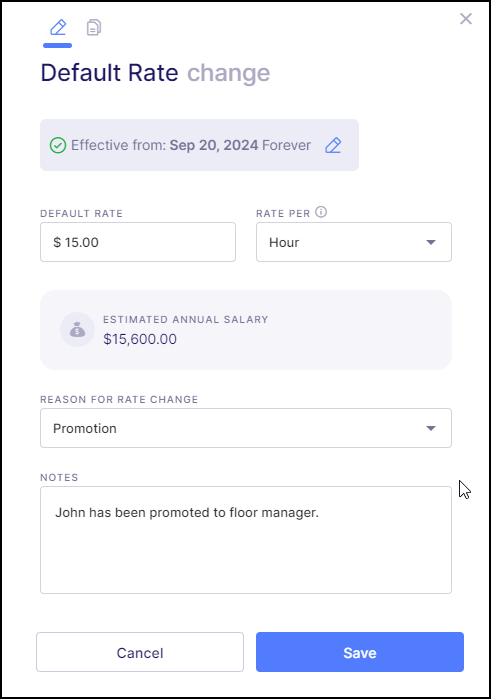Image resolution: width=491 pixels, height=699 pixels.
Task: Edit the effective date with pencil icon
Action: pos(333,145)
